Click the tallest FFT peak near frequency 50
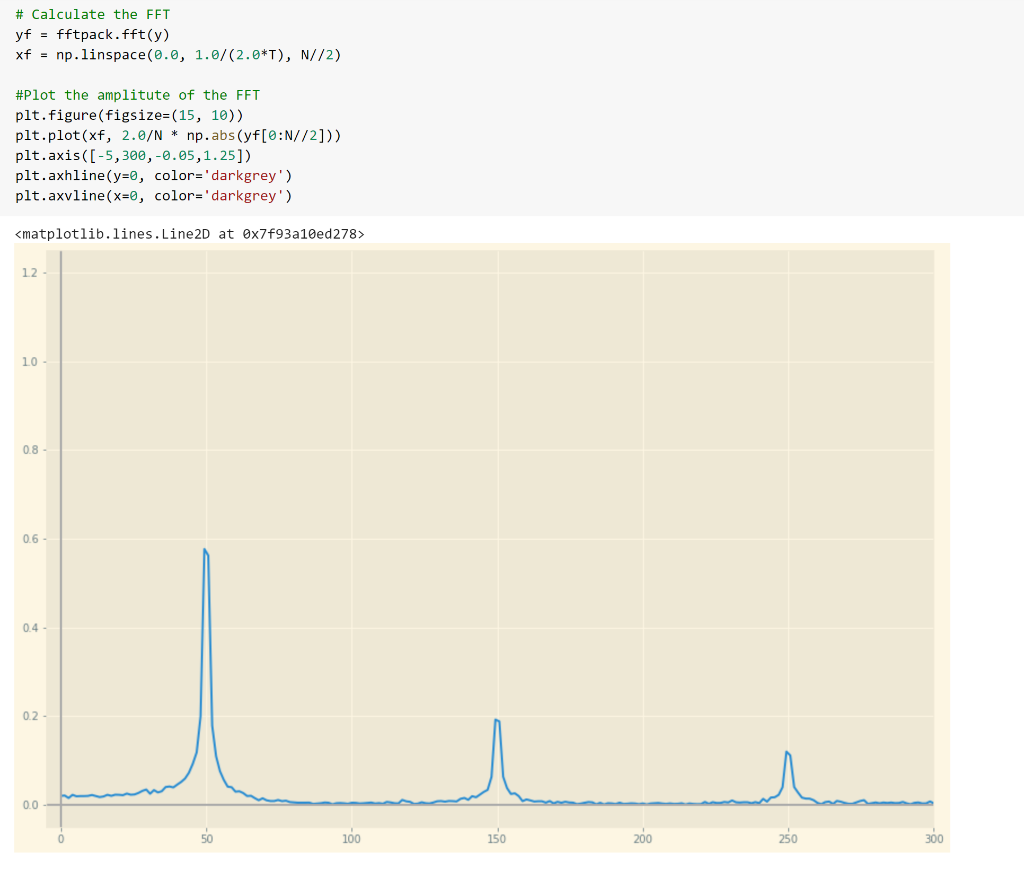The width and height of the screenshot is (1024, 887). pyautogui.click(x=206, y=550)
